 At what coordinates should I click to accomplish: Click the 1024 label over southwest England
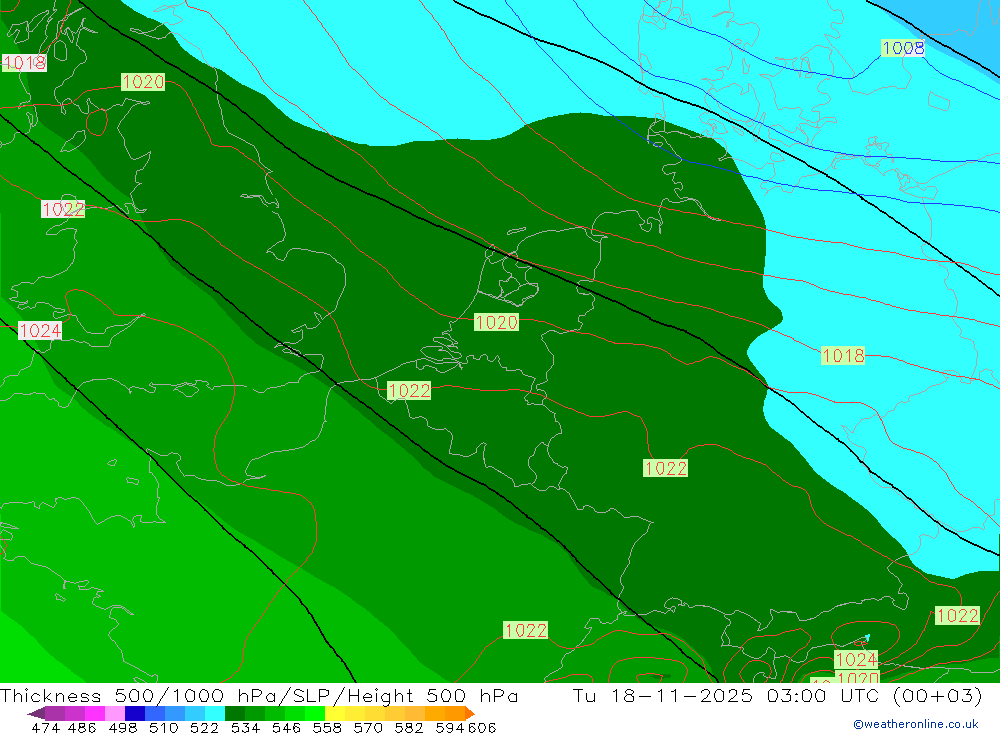(40, 330)
